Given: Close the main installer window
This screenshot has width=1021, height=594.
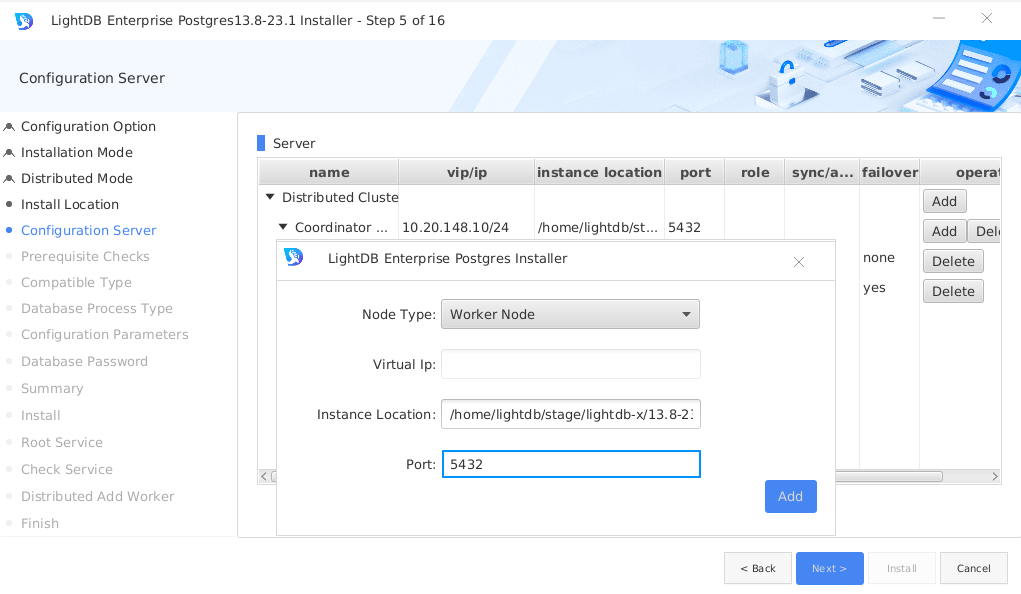Looking at the screenshot, I should [x=987, y=18].
